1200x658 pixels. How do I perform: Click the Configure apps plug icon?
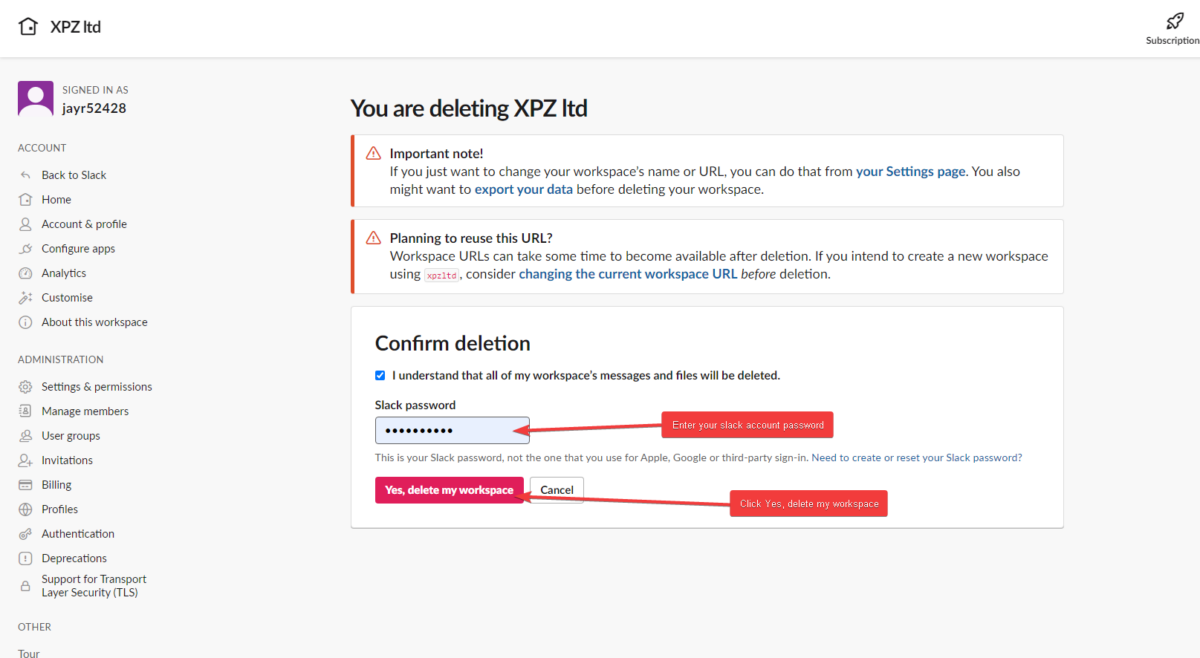pos(25,249)
